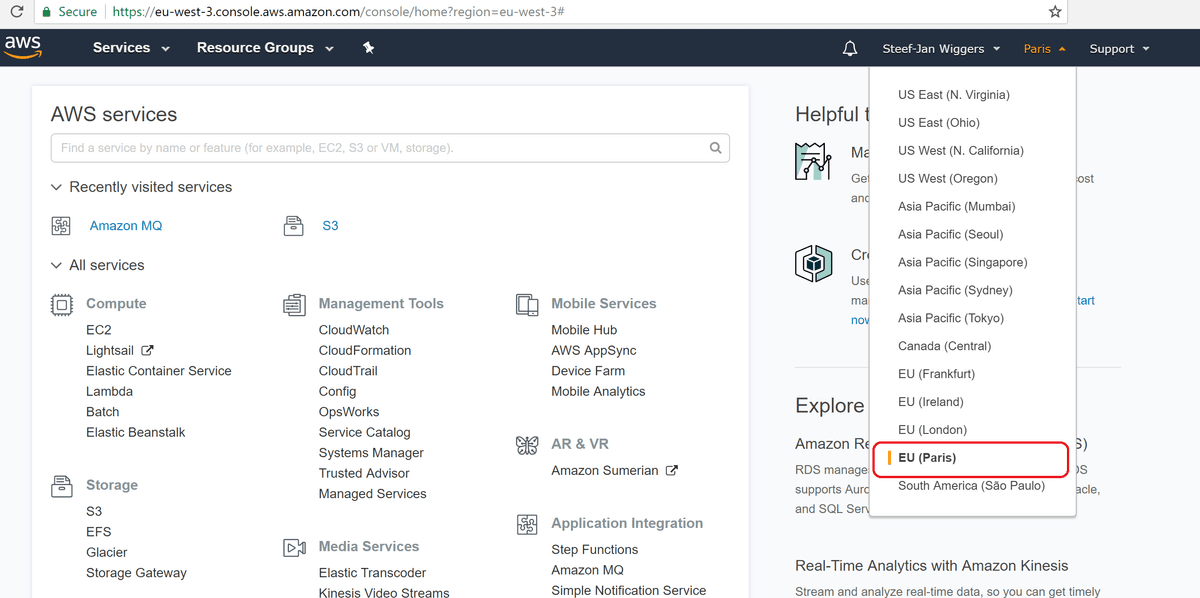Collapse the Recently visited services section

(x=55, y=187)
